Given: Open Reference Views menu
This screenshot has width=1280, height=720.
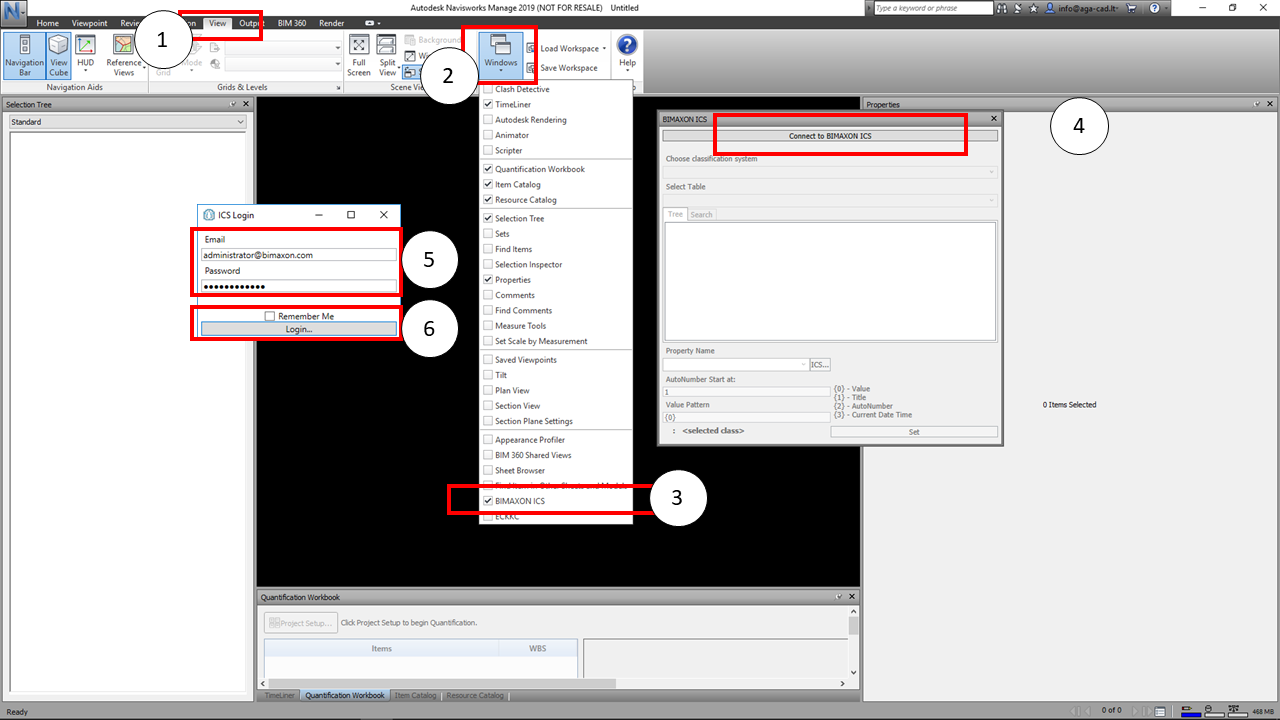Looking at the screenshot, I should tap(124, 56).
